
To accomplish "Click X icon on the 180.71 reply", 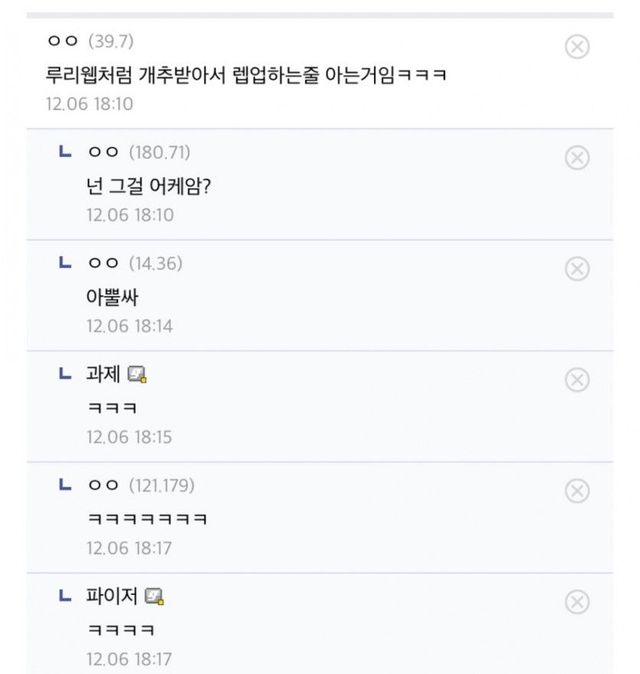I will click(x=577, y=158).
